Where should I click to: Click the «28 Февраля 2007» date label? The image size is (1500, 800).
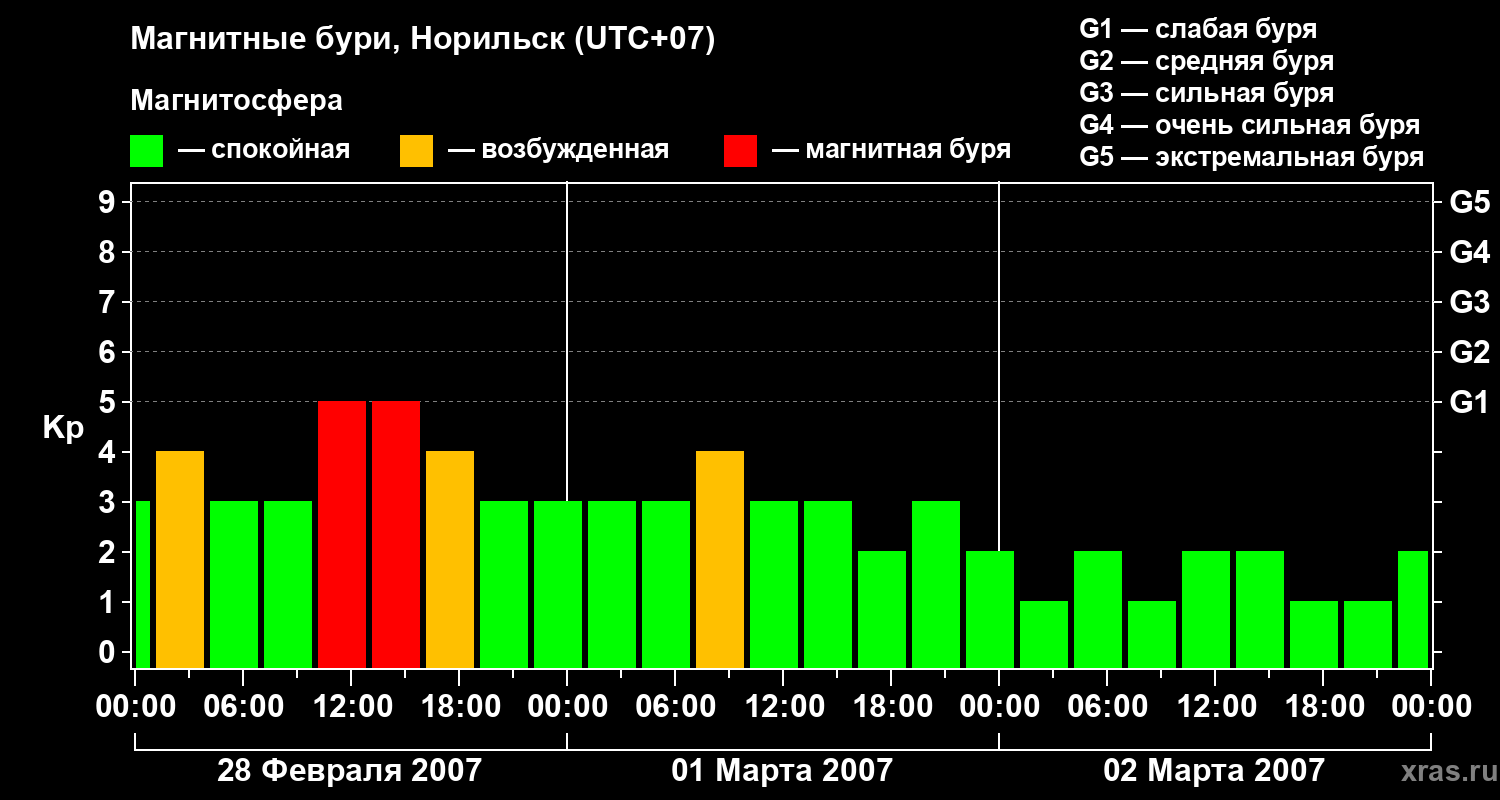click(349, 771)
